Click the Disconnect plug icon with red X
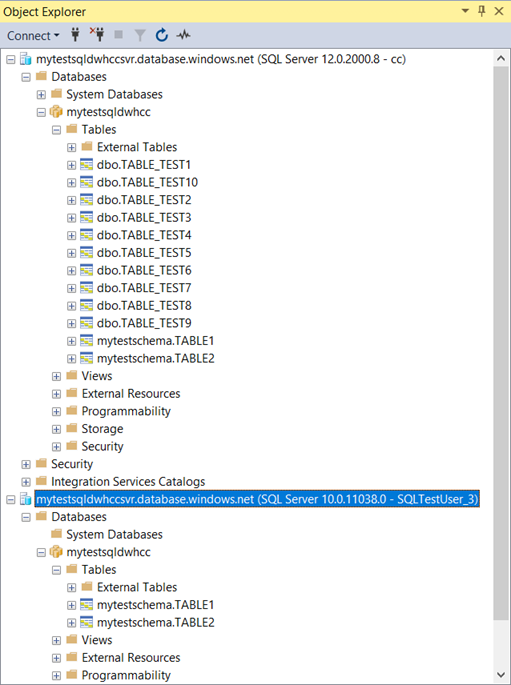 (97, 35)
